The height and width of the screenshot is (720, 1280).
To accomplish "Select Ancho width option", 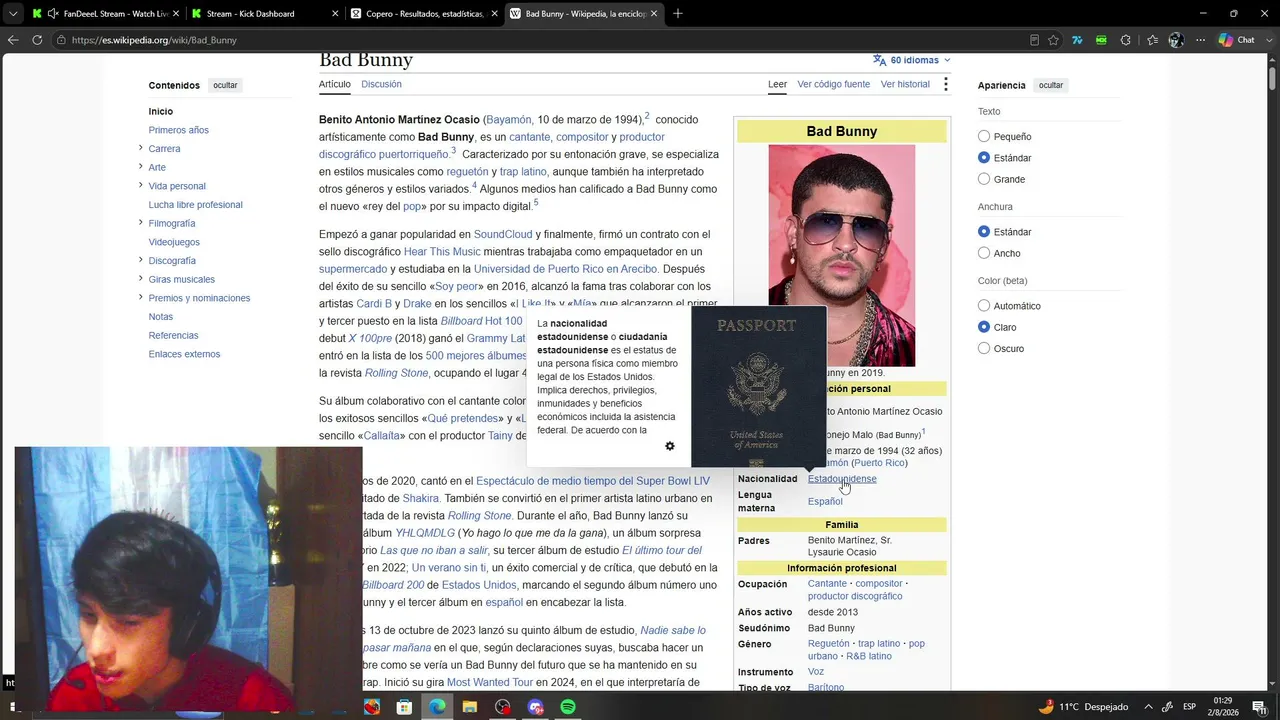I will (984, 253).
